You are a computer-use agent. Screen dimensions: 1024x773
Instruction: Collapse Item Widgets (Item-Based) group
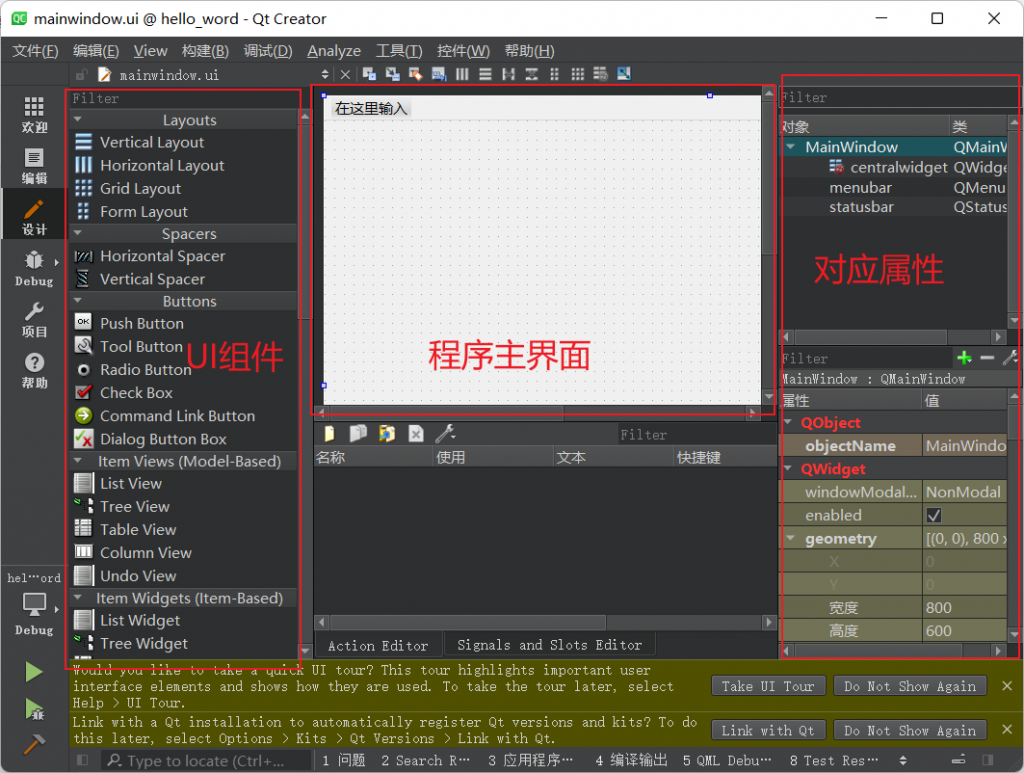78,597
